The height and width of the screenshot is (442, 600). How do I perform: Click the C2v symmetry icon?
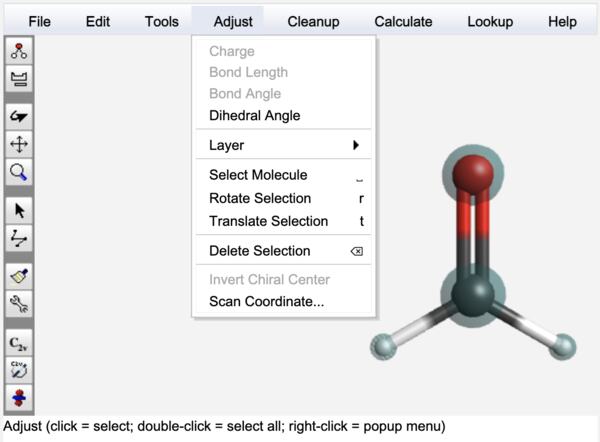coord(19,343)
